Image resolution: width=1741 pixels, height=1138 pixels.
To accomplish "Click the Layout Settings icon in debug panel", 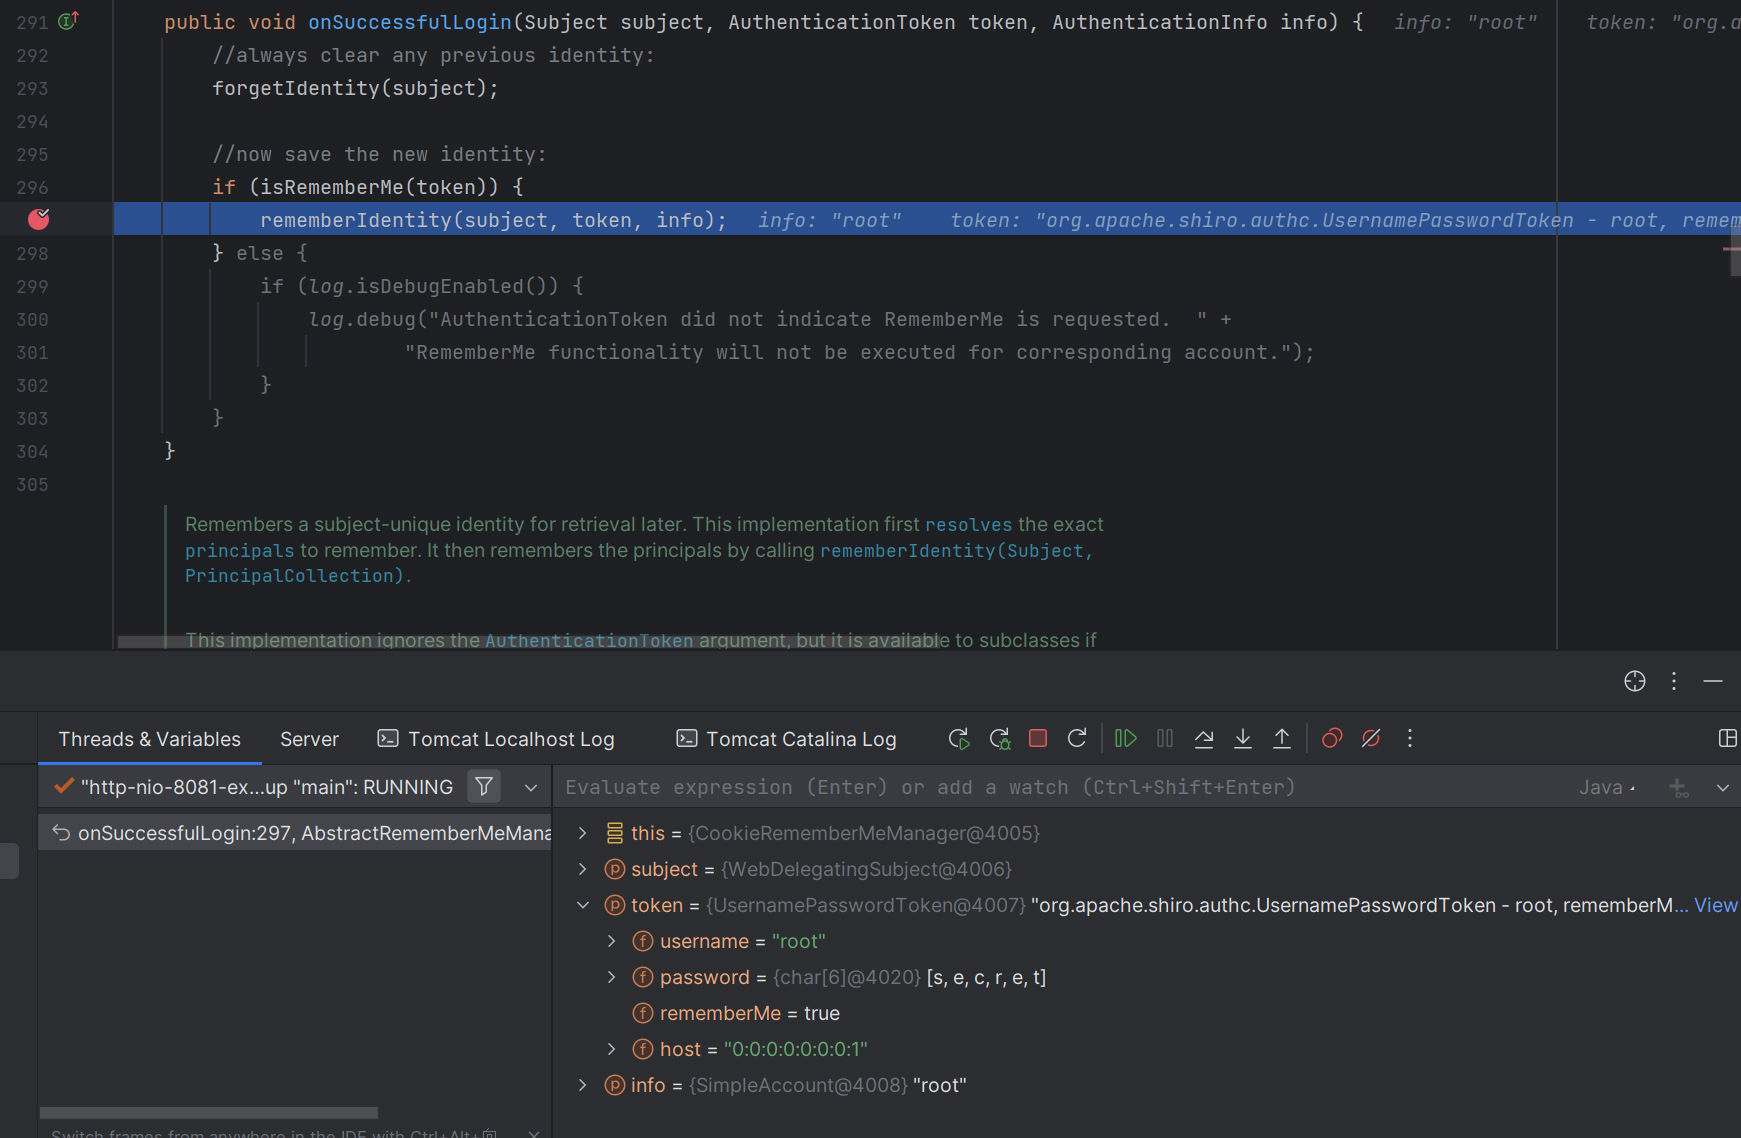I will pyautogui.click(x=1727, y=739).
